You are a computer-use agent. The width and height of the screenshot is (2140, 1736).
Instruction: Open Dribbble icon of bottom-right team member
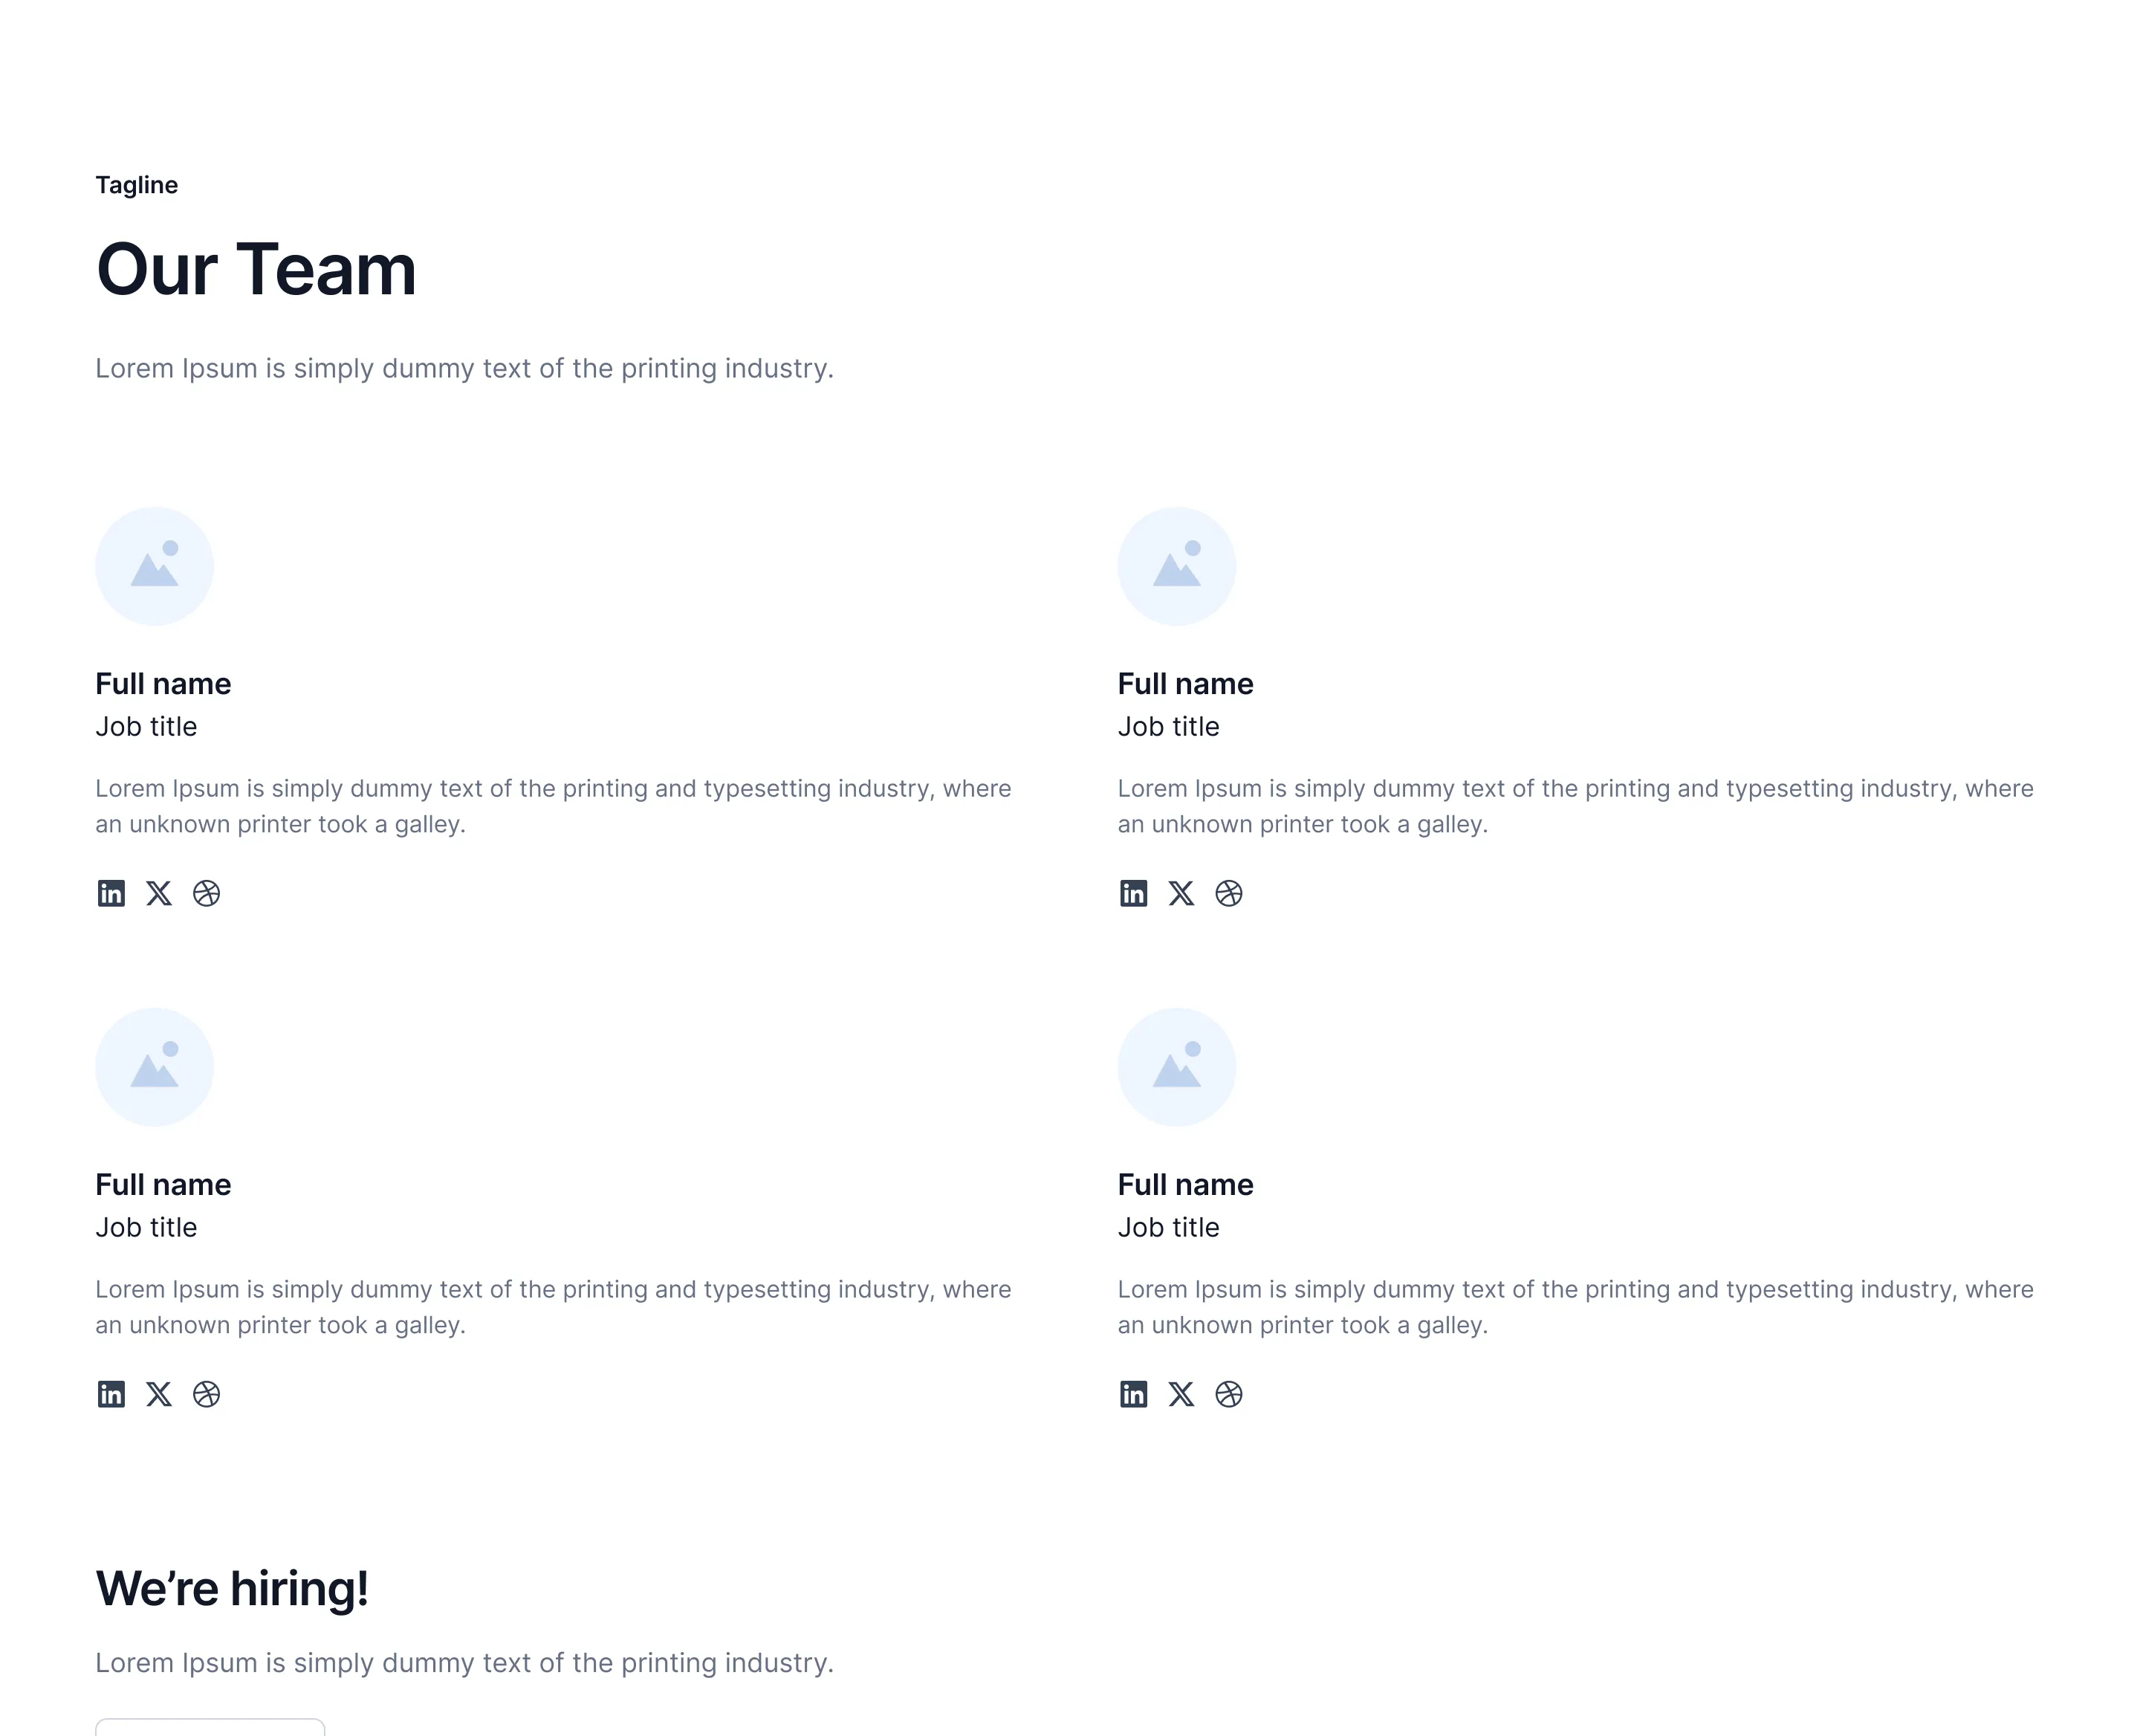(1229, 1394)
